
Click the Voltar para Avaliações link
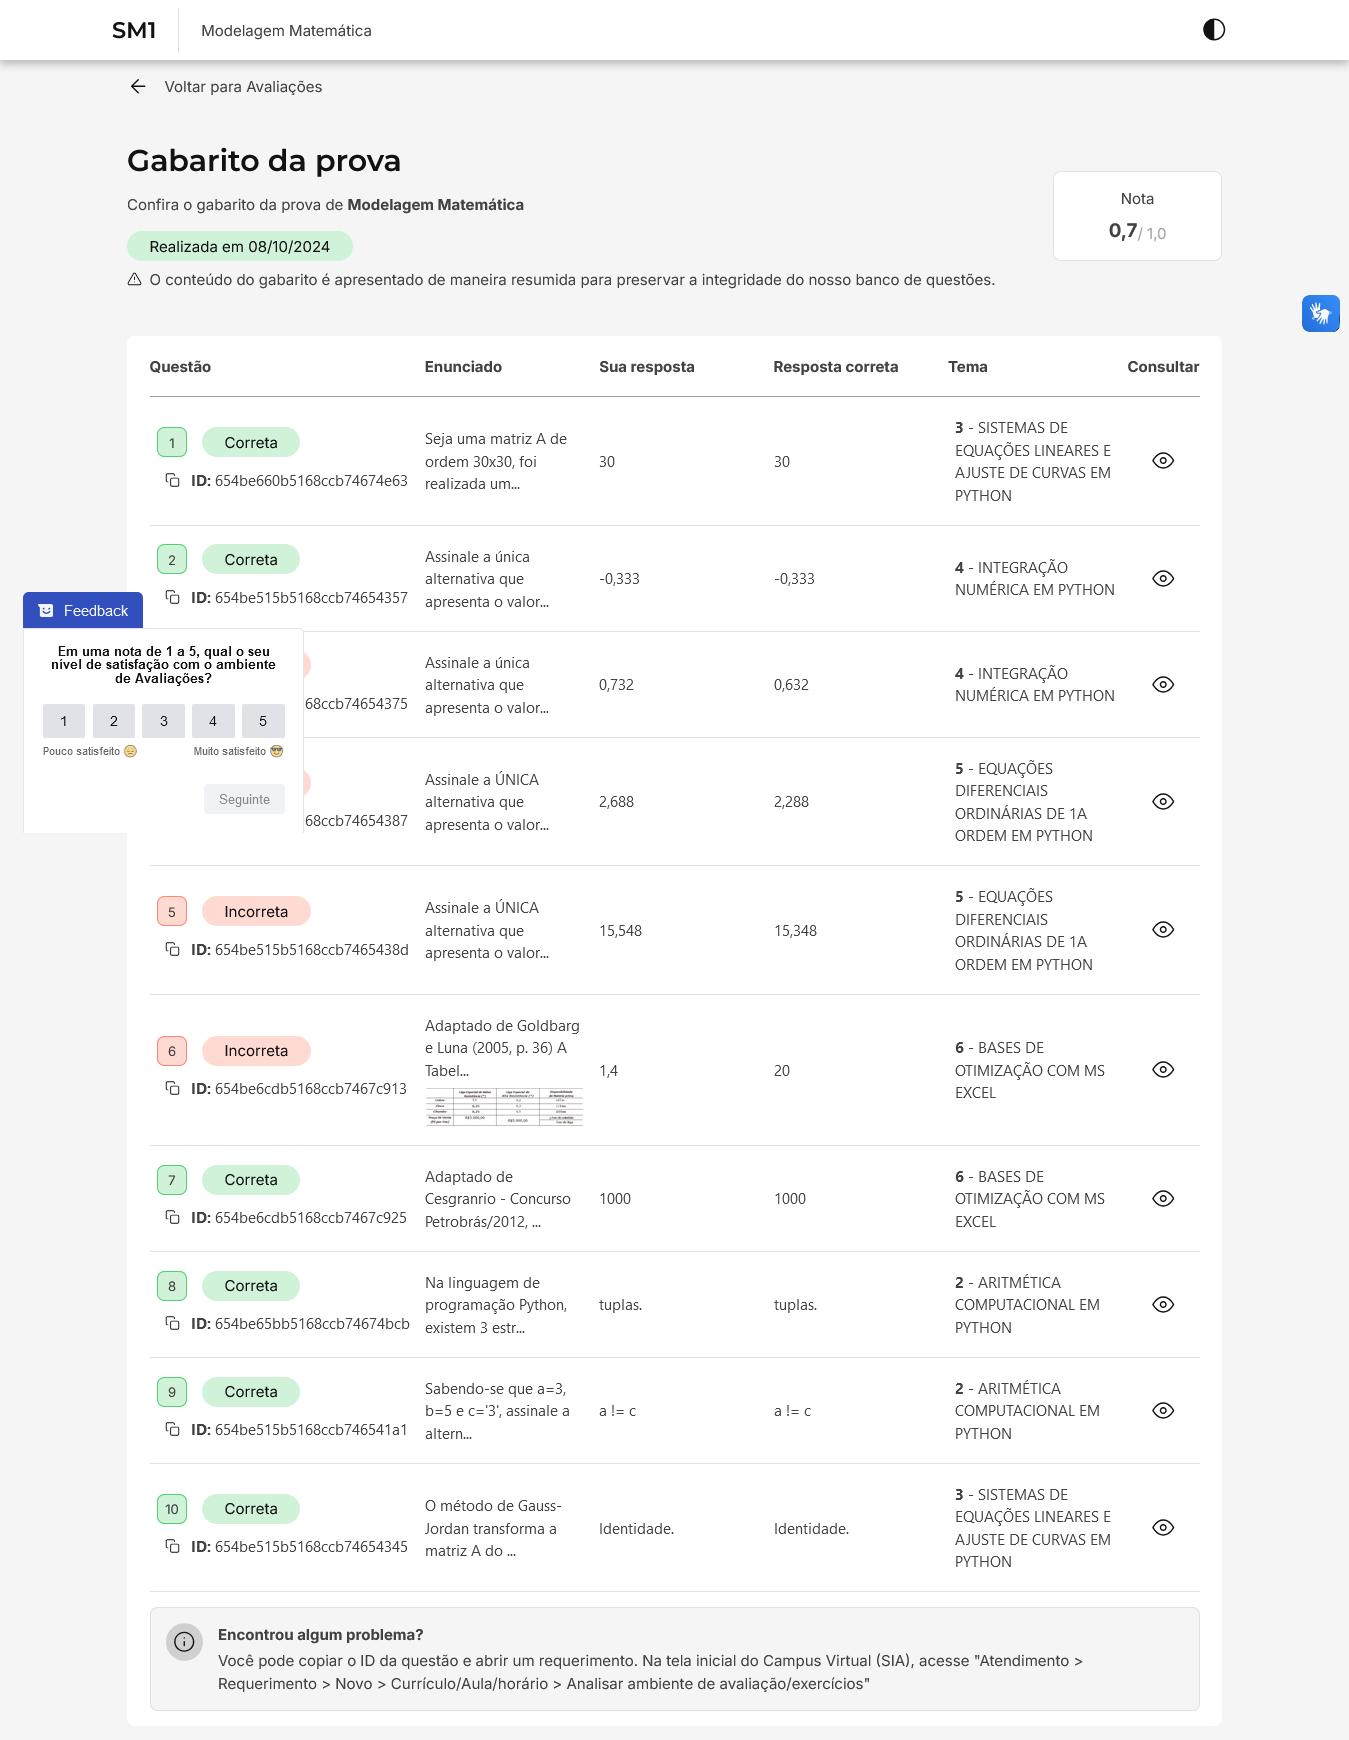coord(243,87)
